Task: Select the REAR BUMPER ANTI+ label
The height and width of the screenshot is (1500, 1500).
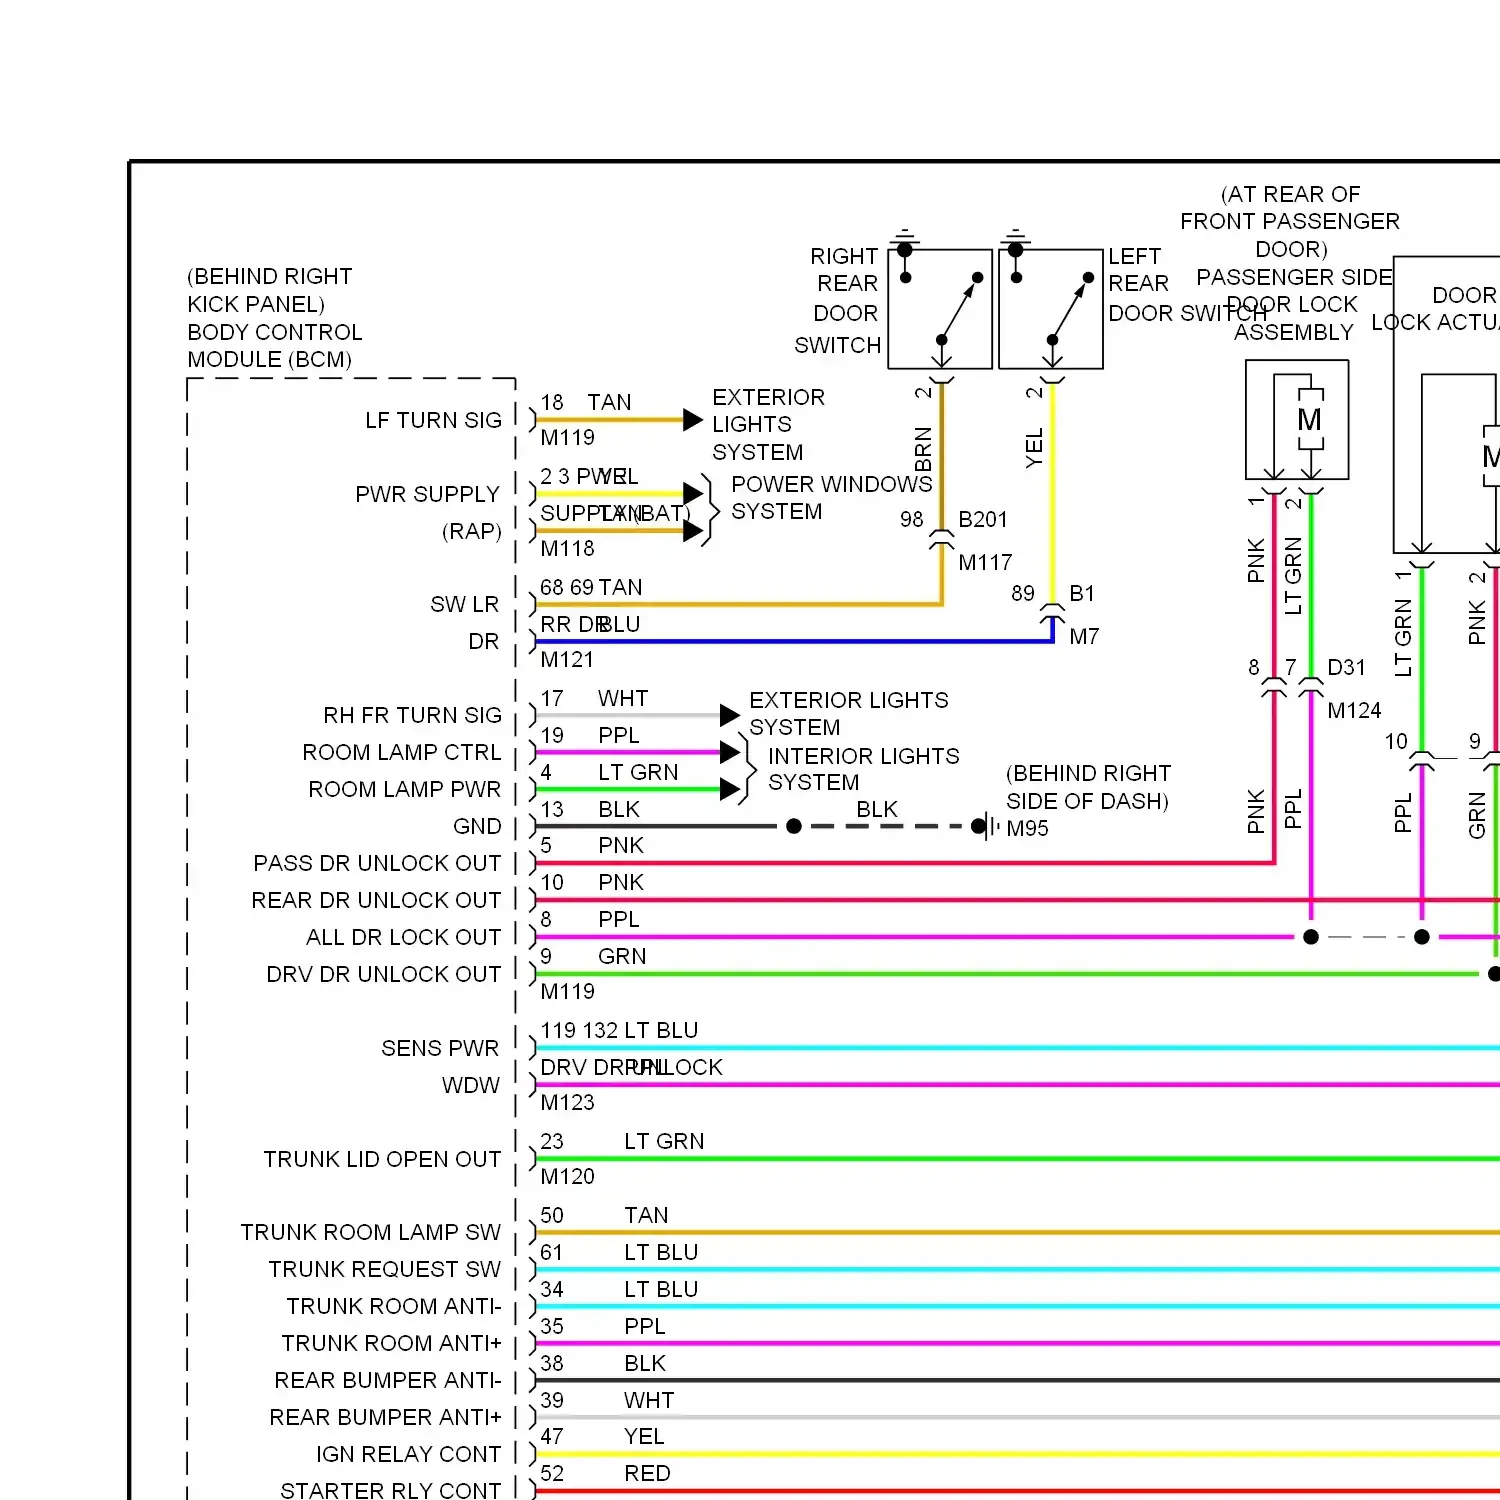Action: point(385,1417)
